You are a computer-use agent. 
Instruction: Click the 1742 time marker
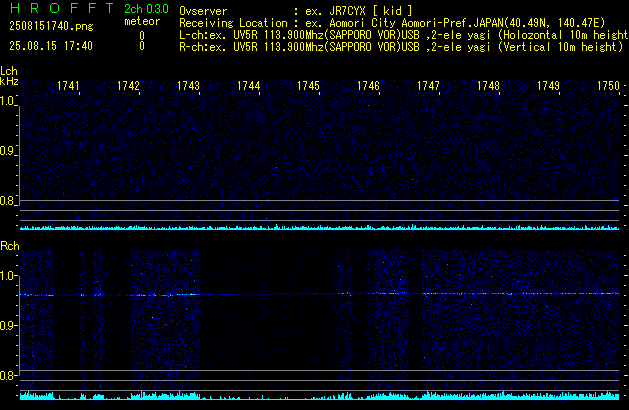pos(128,86)
